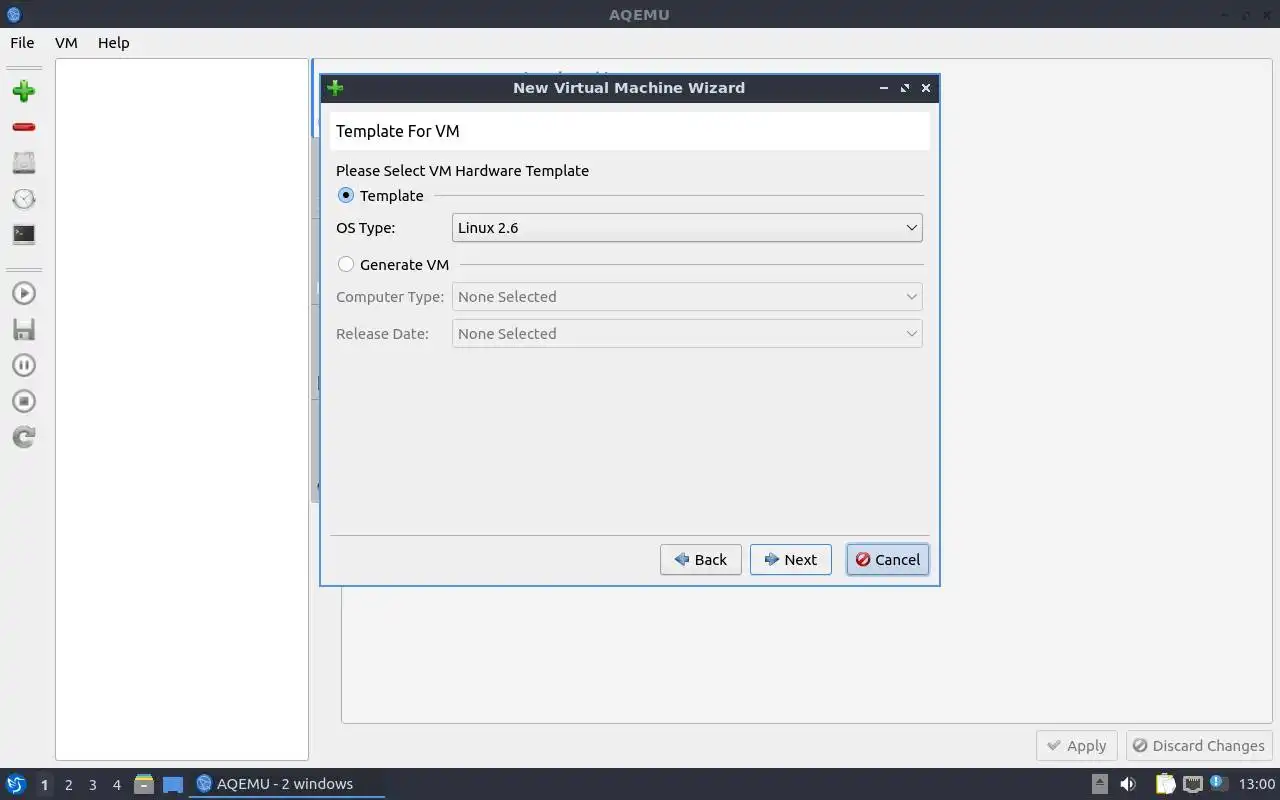This screenshot has height=800, width=1280.
Task: Click the notification info tray icon
Action: (1217, 783)
